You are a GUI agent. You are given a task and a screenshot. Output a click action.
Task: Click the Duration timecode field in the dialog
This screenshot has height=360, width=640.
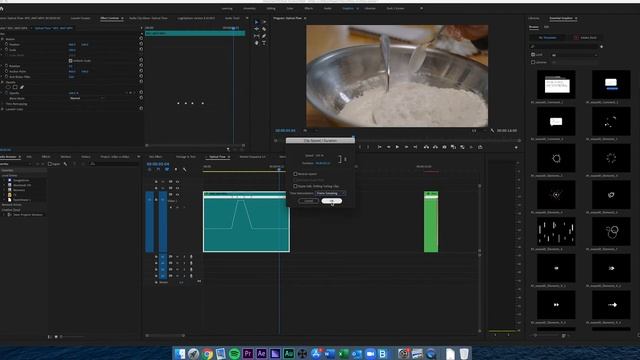tap(323, 163)
